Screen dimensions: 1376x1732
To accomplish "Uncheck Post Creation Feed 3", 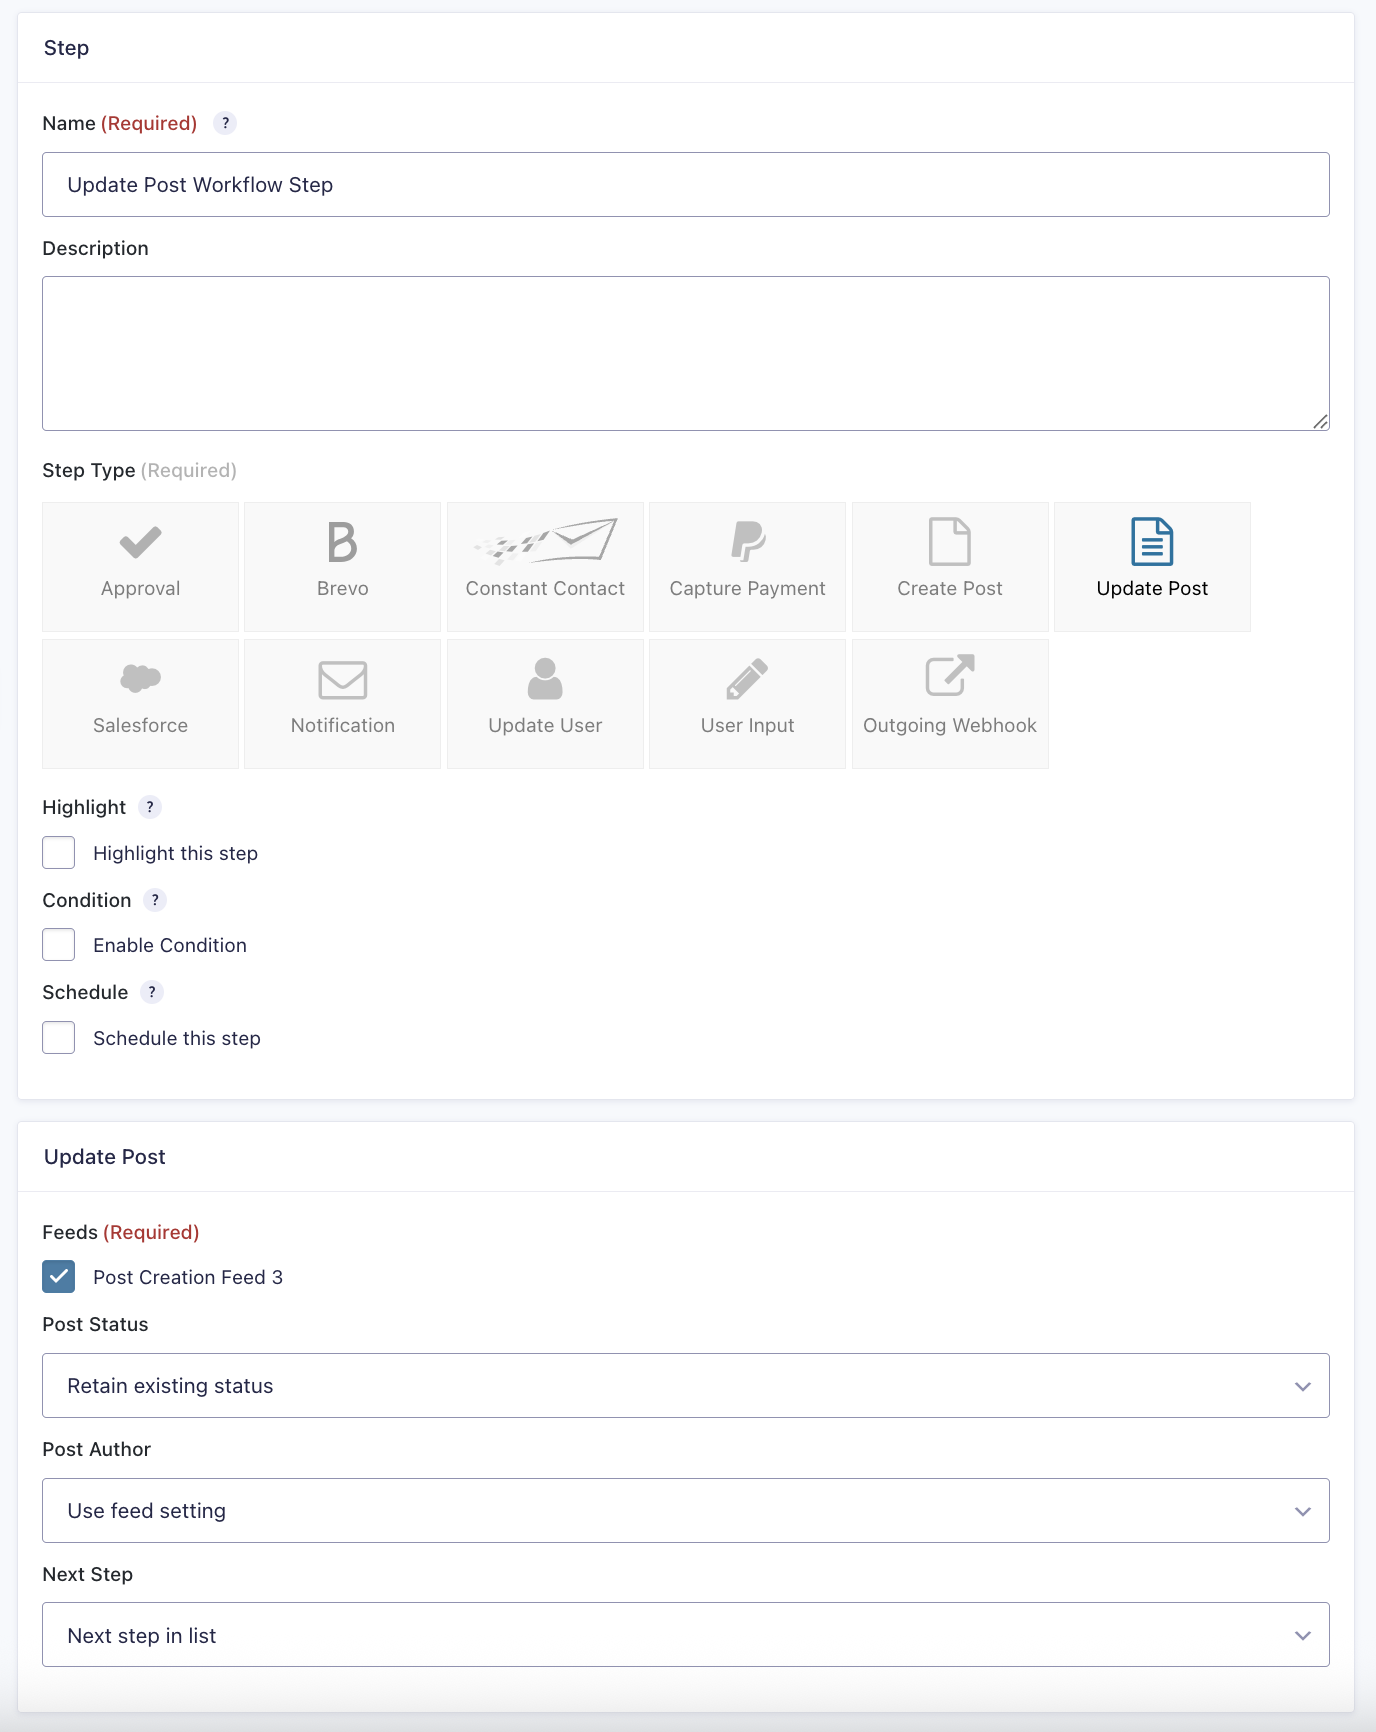I will click(59, 1277).
